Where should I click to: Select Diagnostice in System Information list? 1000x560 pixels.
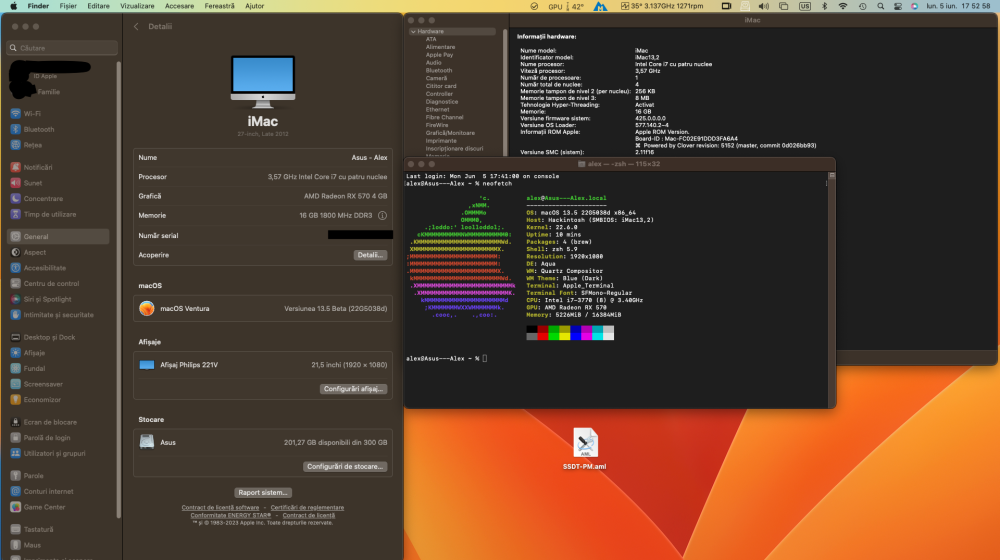point(442,102)
